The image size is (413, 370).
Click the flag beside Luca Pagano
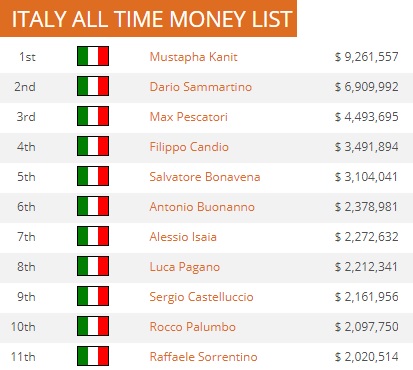93,266
